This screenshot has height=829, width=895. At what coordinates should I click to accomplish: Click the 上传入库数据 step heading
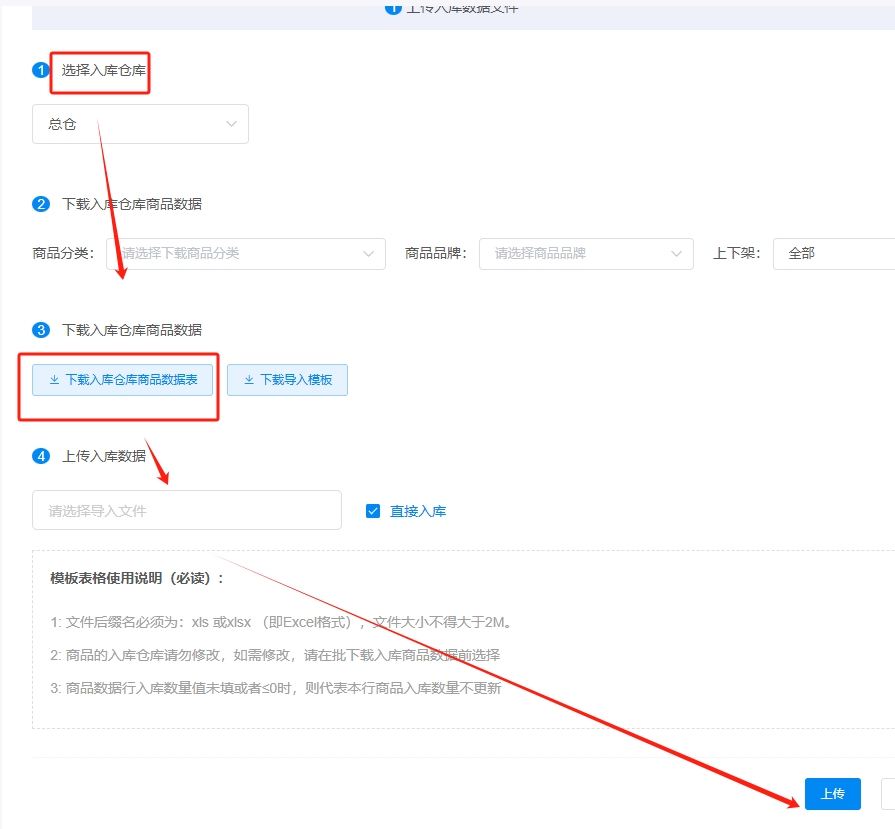coord(104,456)
